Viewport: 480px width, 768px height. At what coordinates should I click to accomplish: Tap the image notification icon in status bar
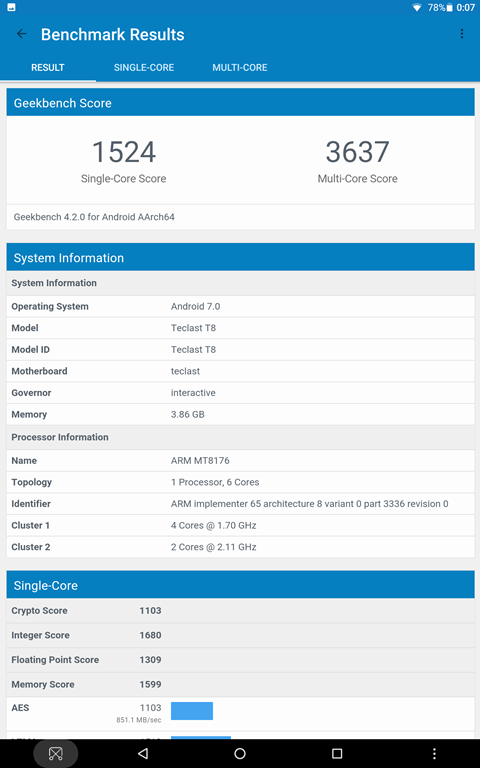(11, 7)
